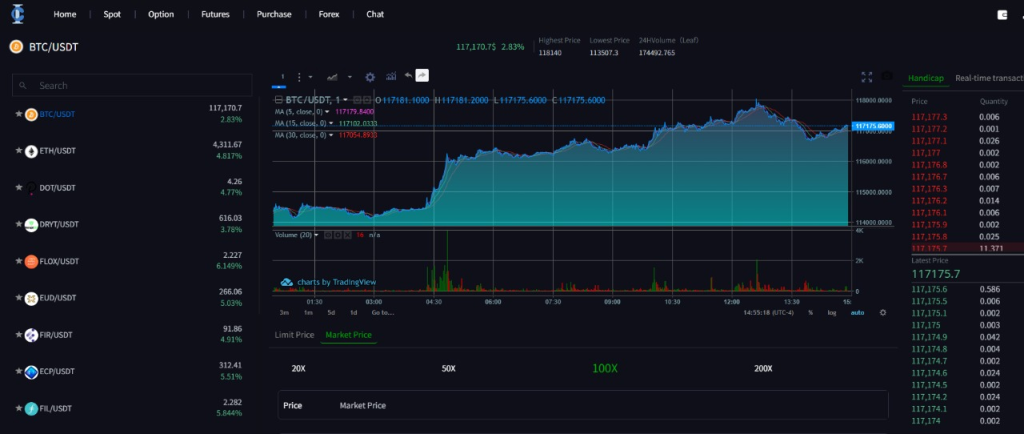1024x434 pixels.
Task: Select 50X leverage
Action: pos(448,369)
